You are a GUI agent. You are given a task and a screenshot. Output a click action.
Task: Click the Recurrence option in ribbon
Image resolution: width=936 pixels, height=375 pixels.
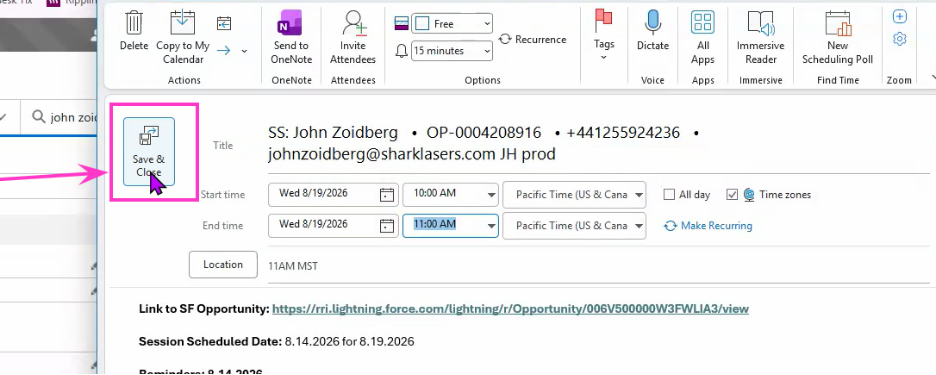[x=532, y=39]
